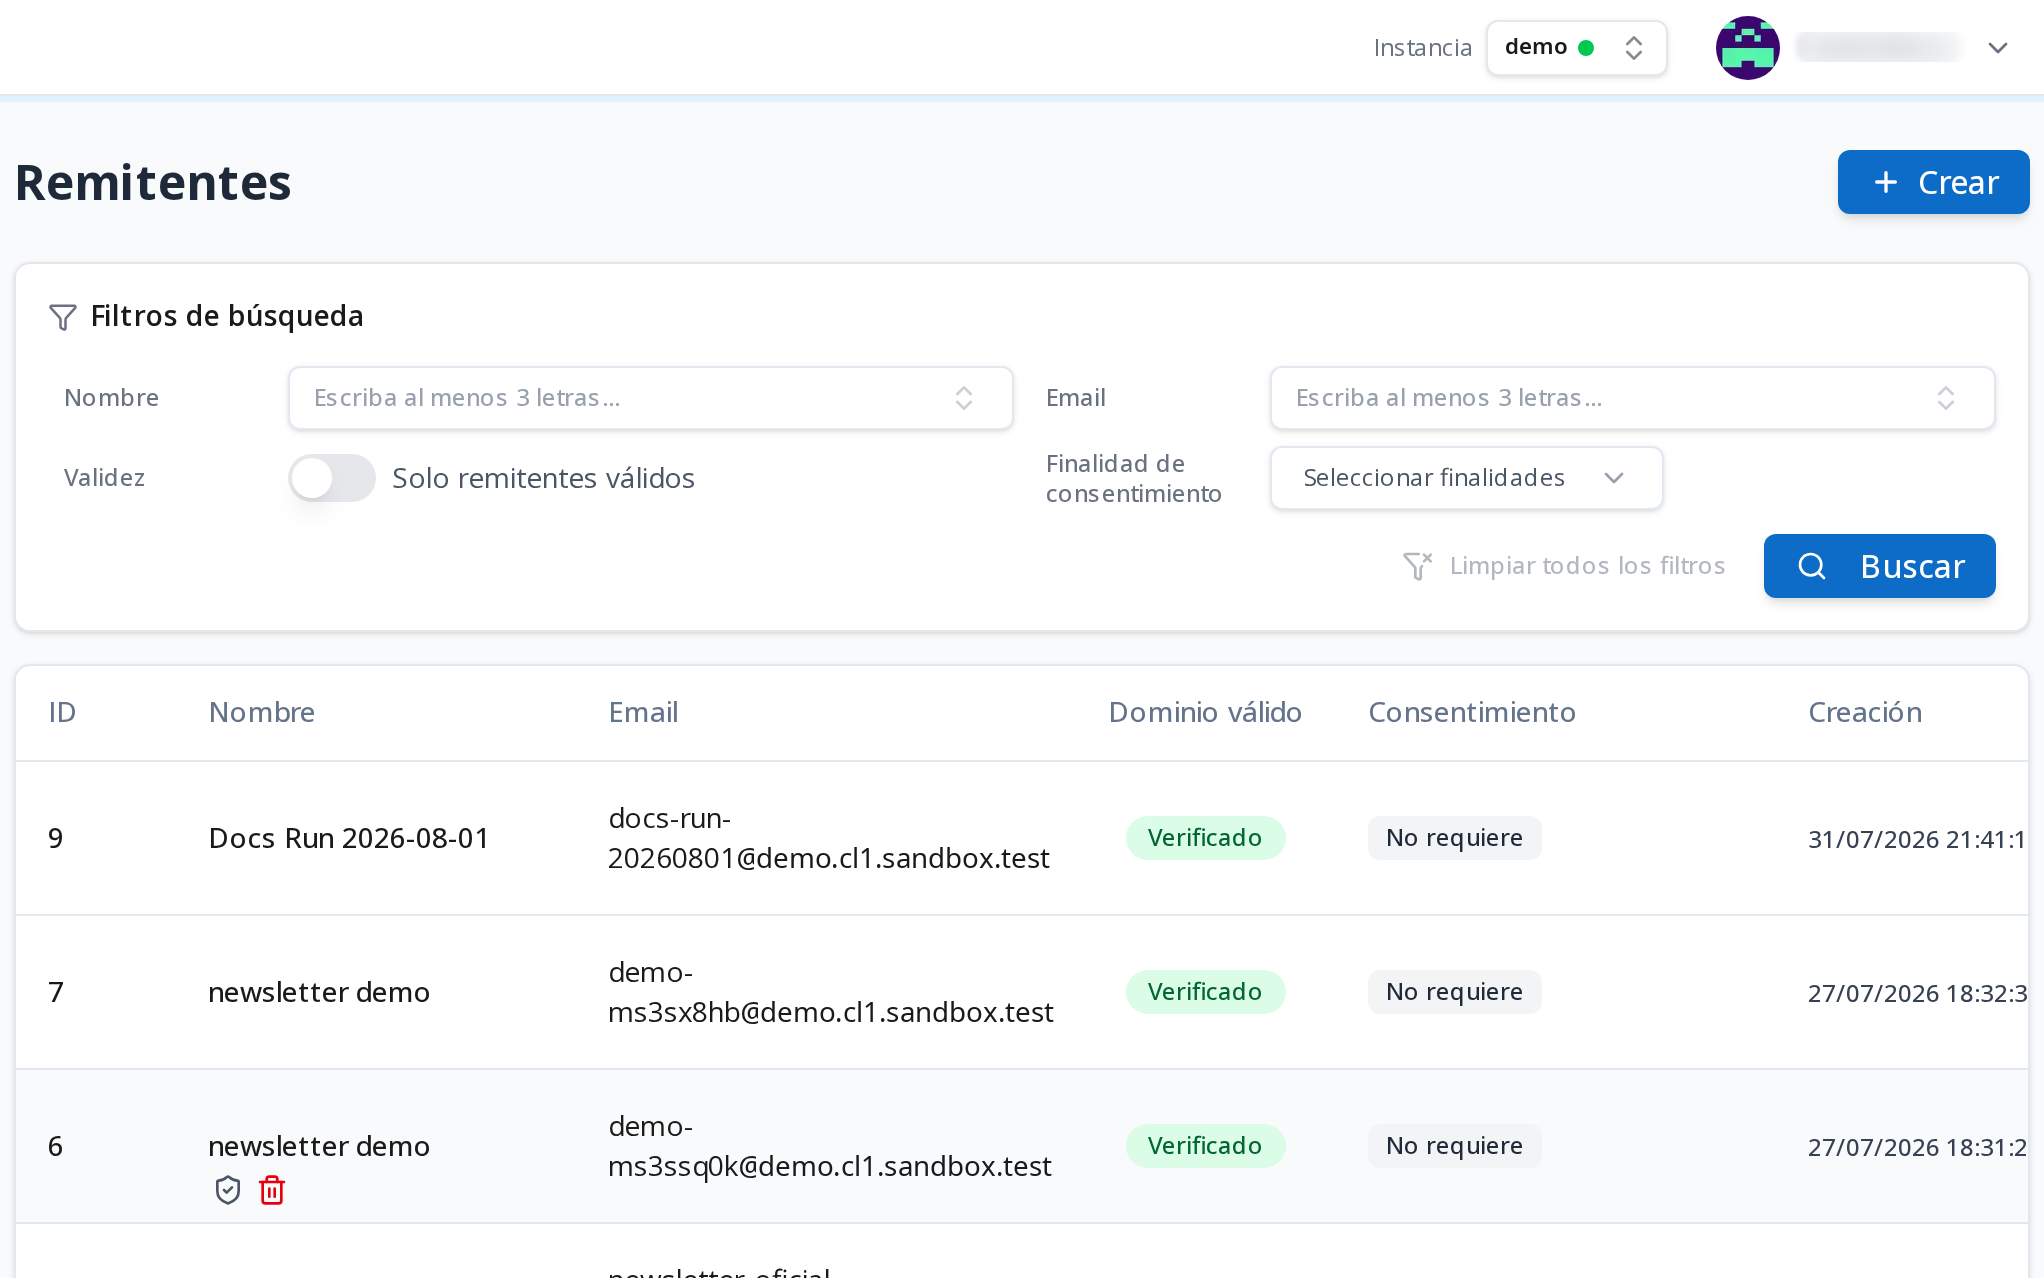This screenshot has width=2044, height=1278.
Task: Click newsletter demo name in row 7
Action: (319, 992)
